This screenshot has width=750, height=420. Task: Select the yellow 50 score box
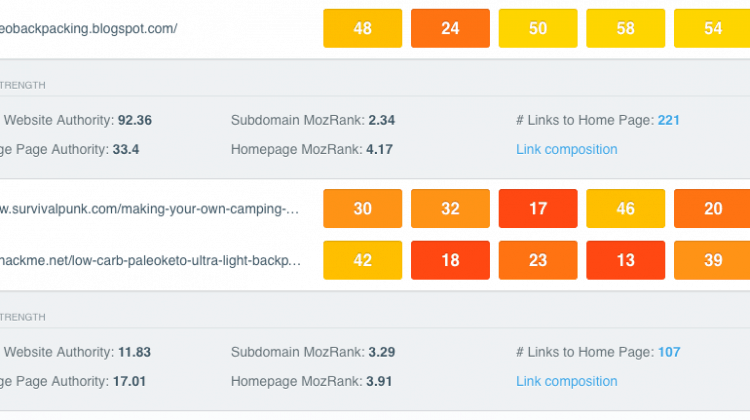coord(538,28)
